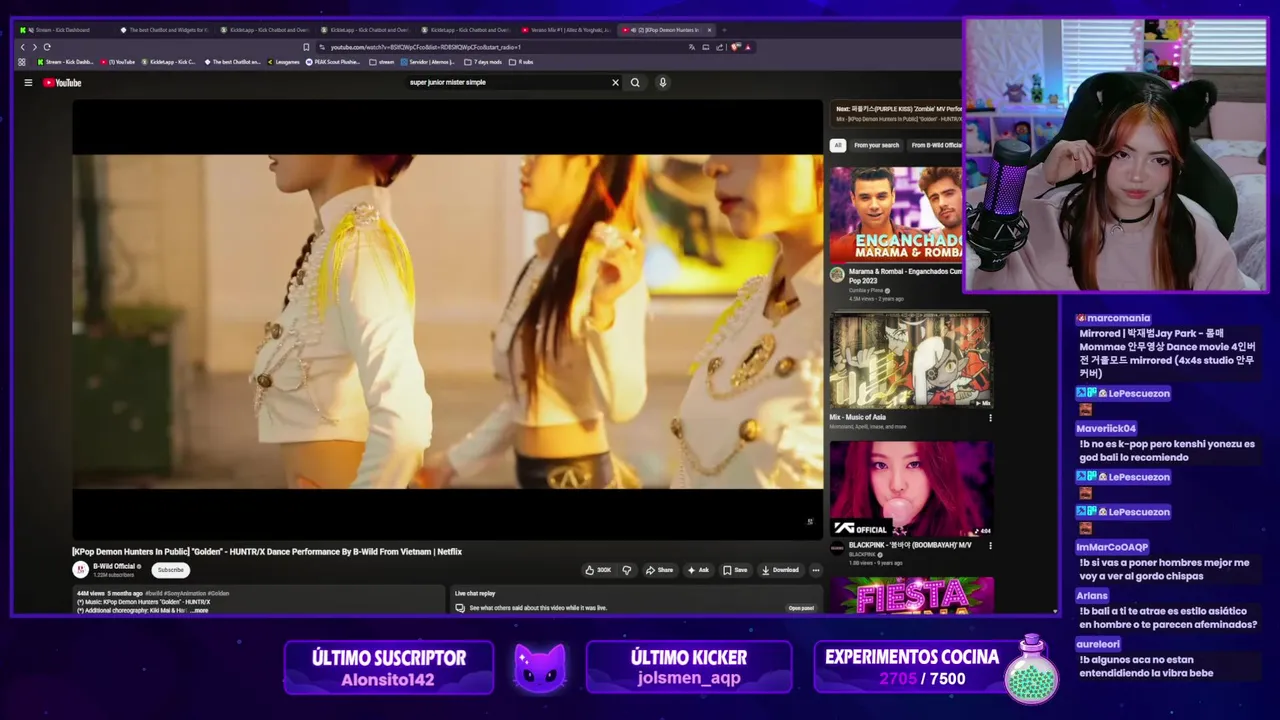
Task: Open the R subs bookmarks folder
Action: tap(521, 62)
